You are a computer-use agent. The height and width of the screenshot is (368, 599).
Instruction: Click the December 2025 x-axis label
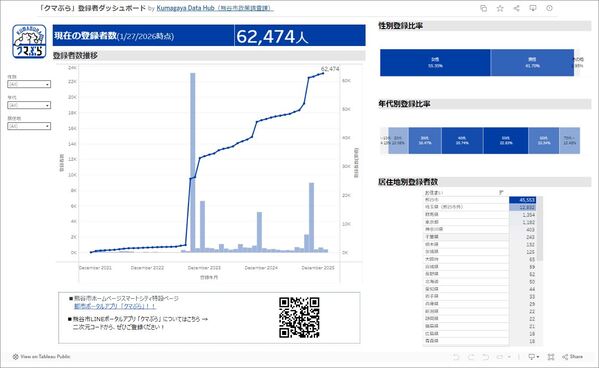pyautogui.click(x=318, y=268)
